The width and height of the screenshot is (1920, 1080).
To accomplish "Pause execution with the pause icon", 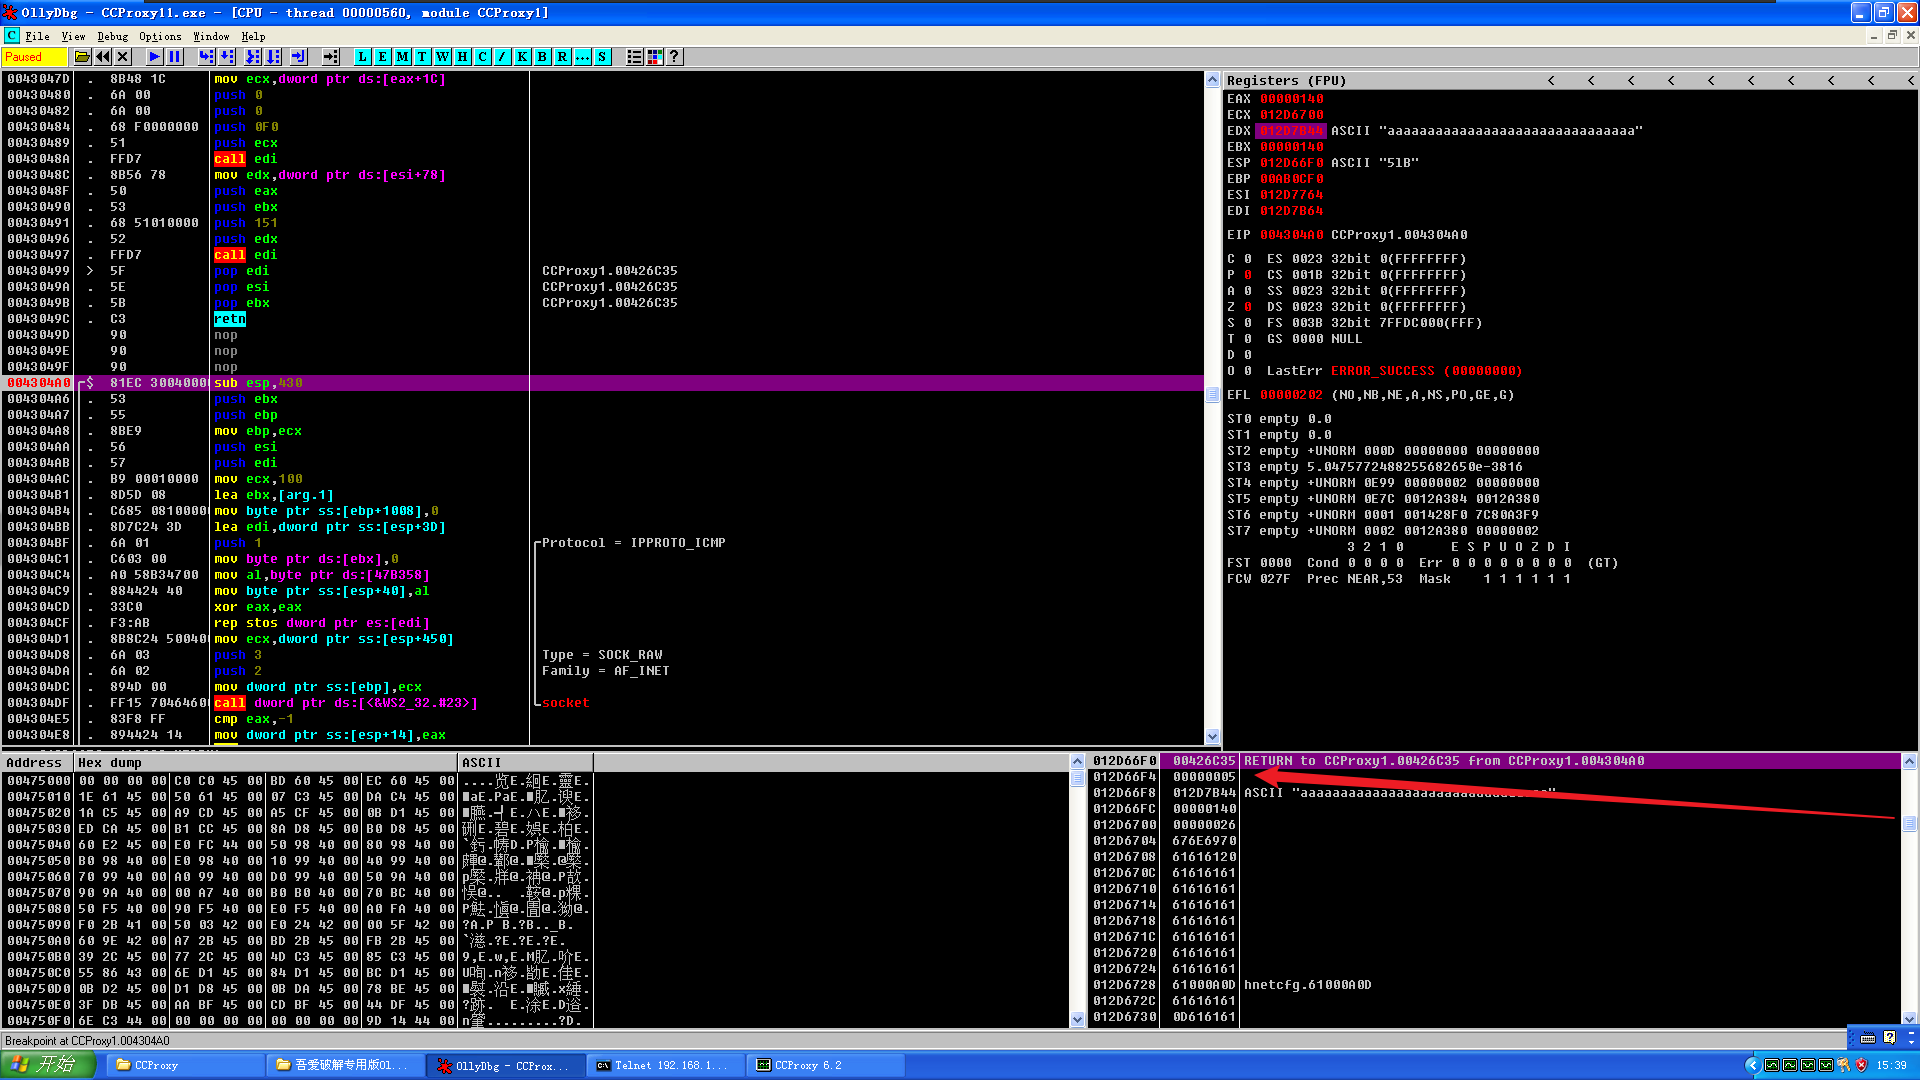I will click(x=175, y=57).
